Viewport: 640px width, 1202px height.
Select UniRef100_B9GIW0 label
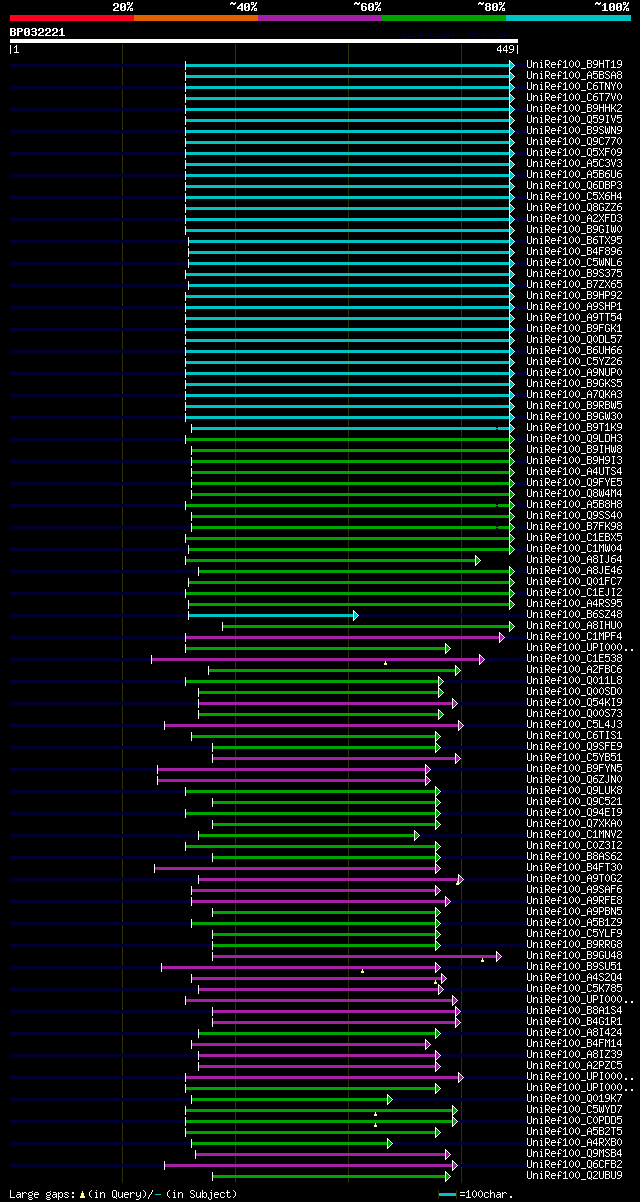click(574, 229)
